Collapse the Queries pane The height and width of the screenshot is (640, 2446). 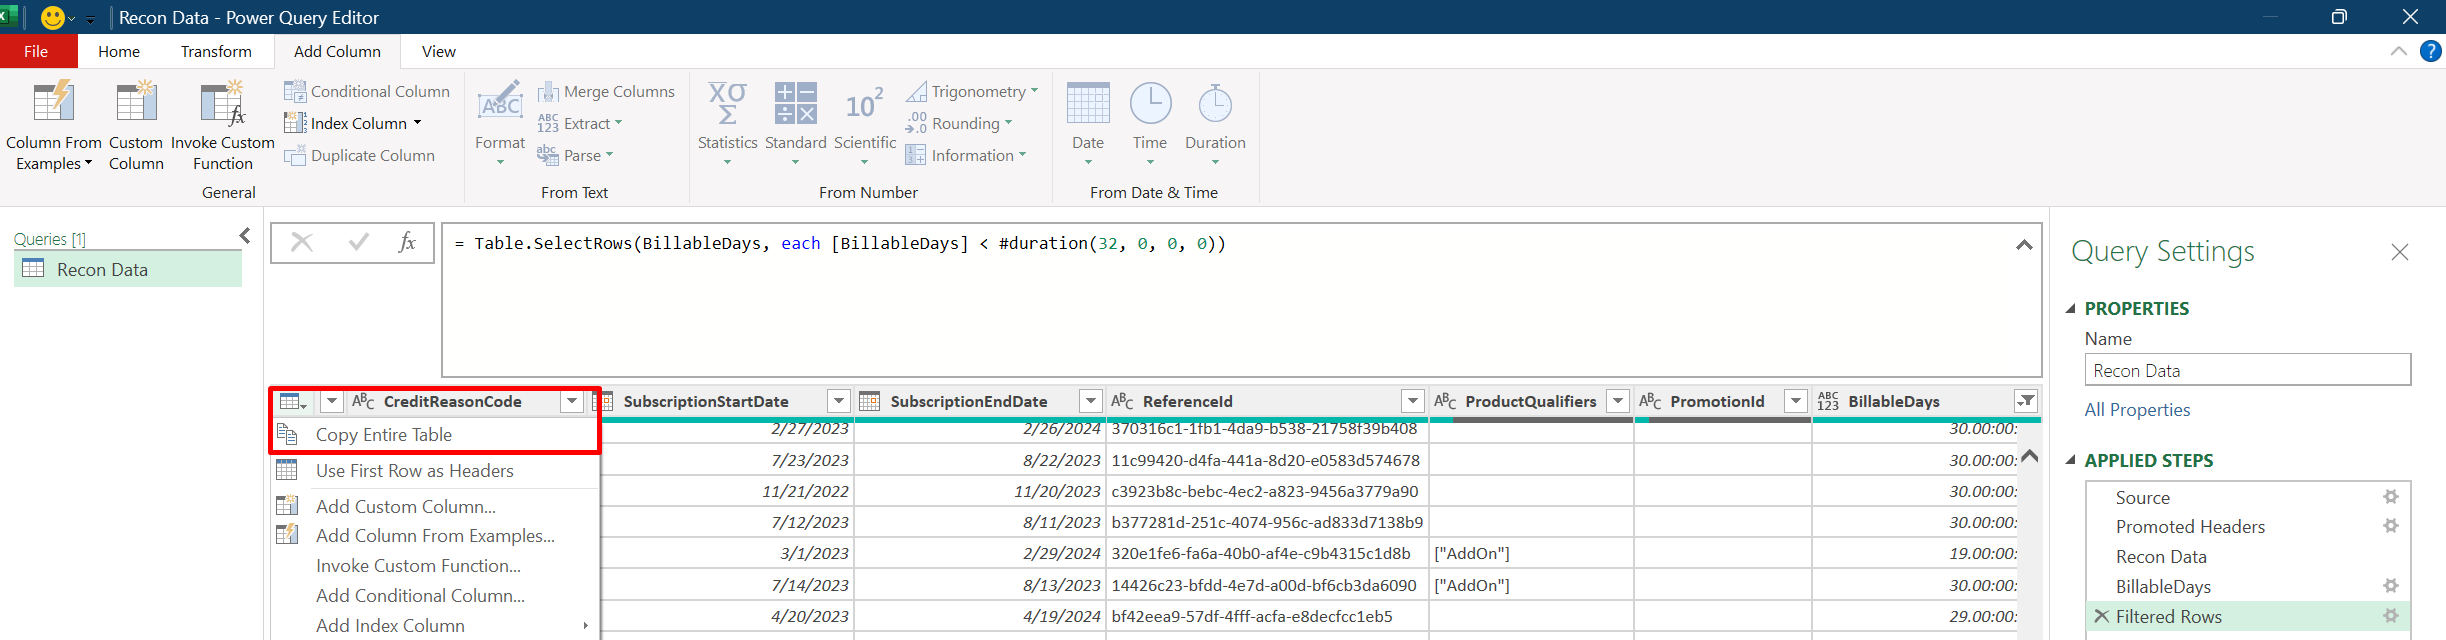pos(245,236)
